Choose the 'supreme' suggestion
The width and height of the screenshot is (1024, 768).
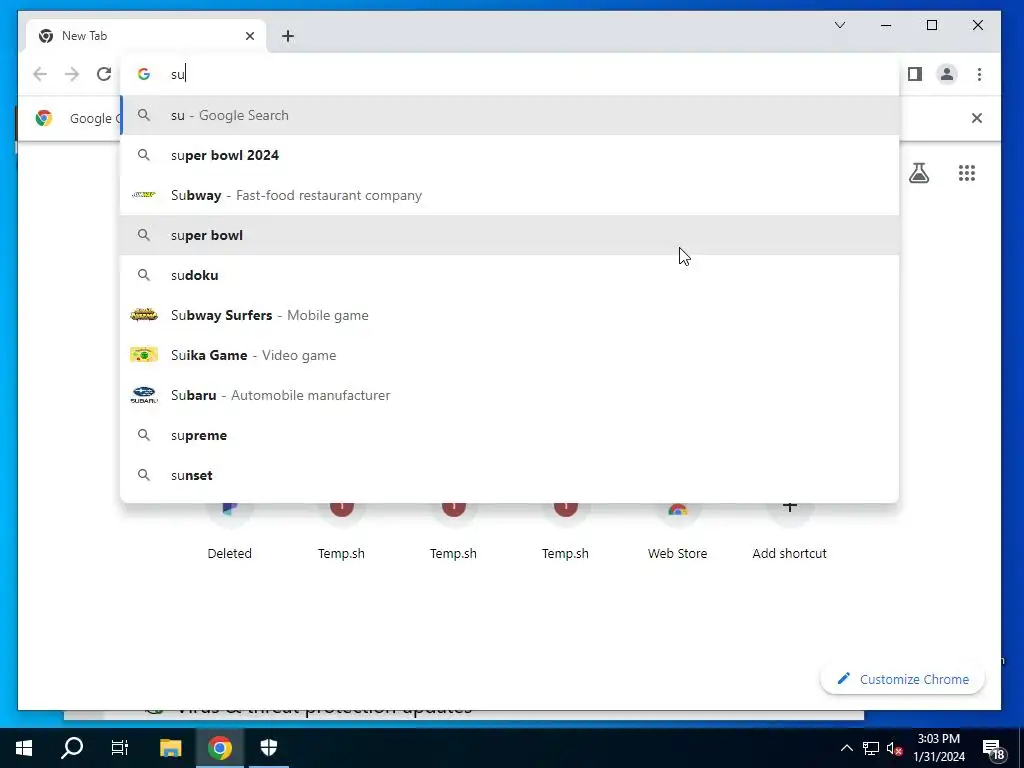tap(510, 435)
